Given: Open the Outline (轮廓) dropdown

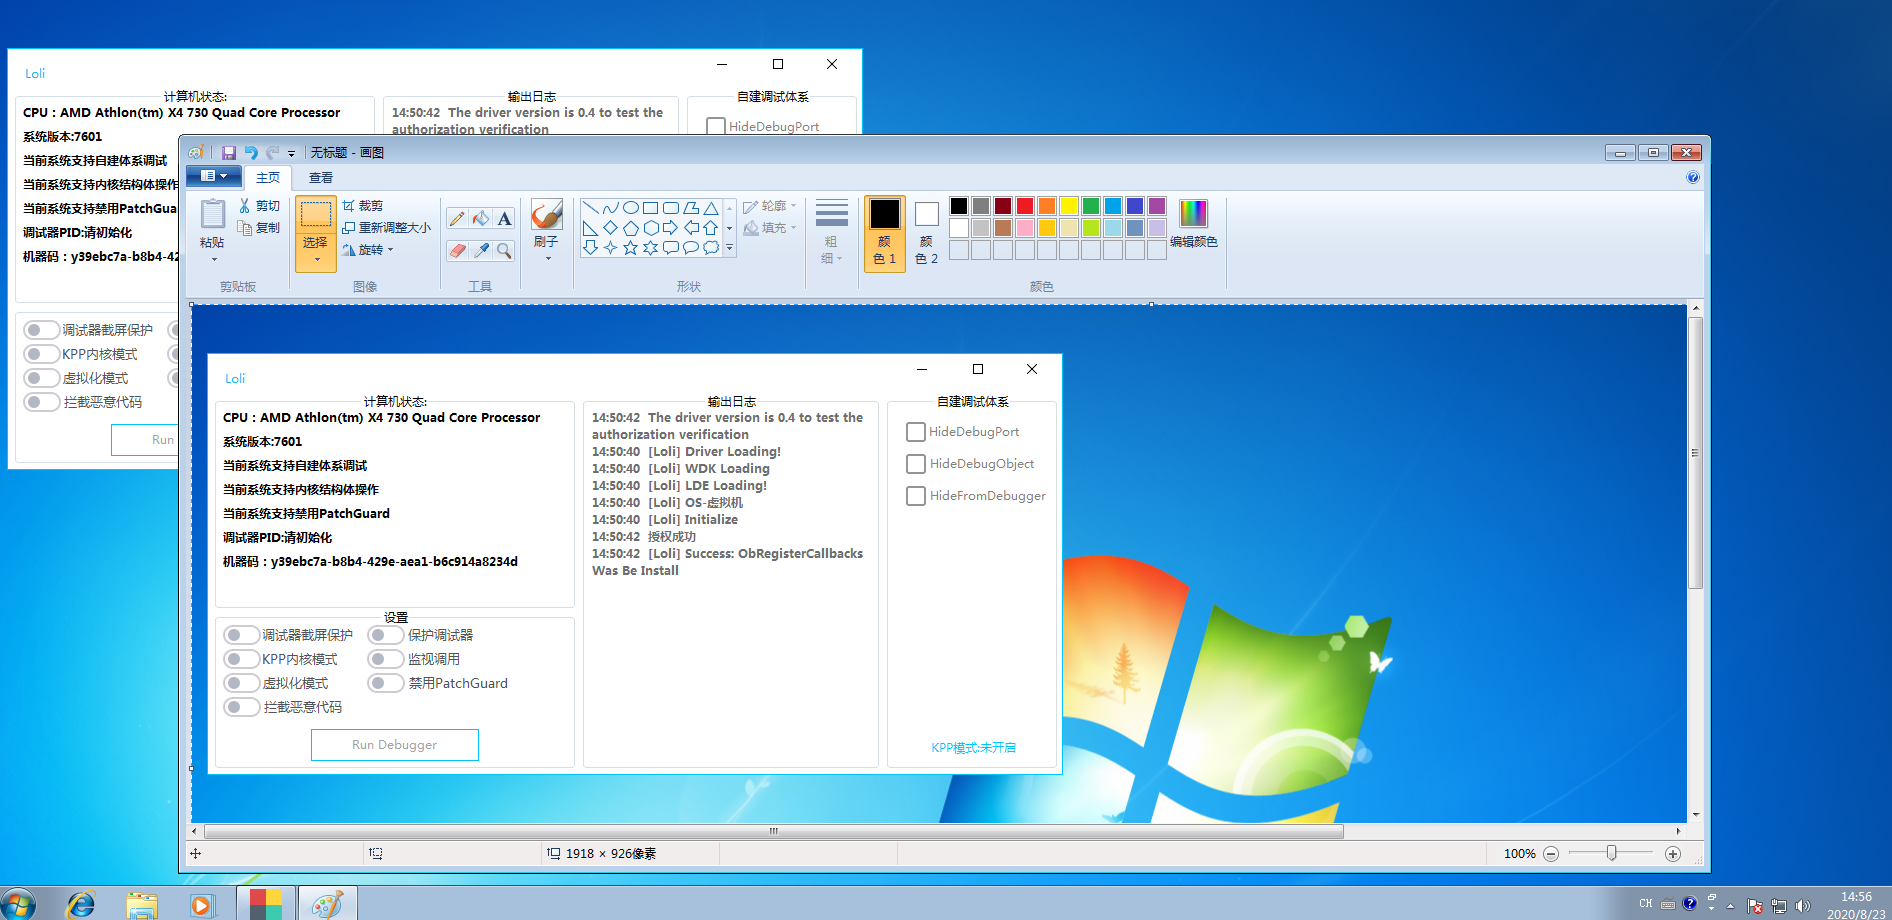Looking at the screenshot, I should (x=770, y=206).
